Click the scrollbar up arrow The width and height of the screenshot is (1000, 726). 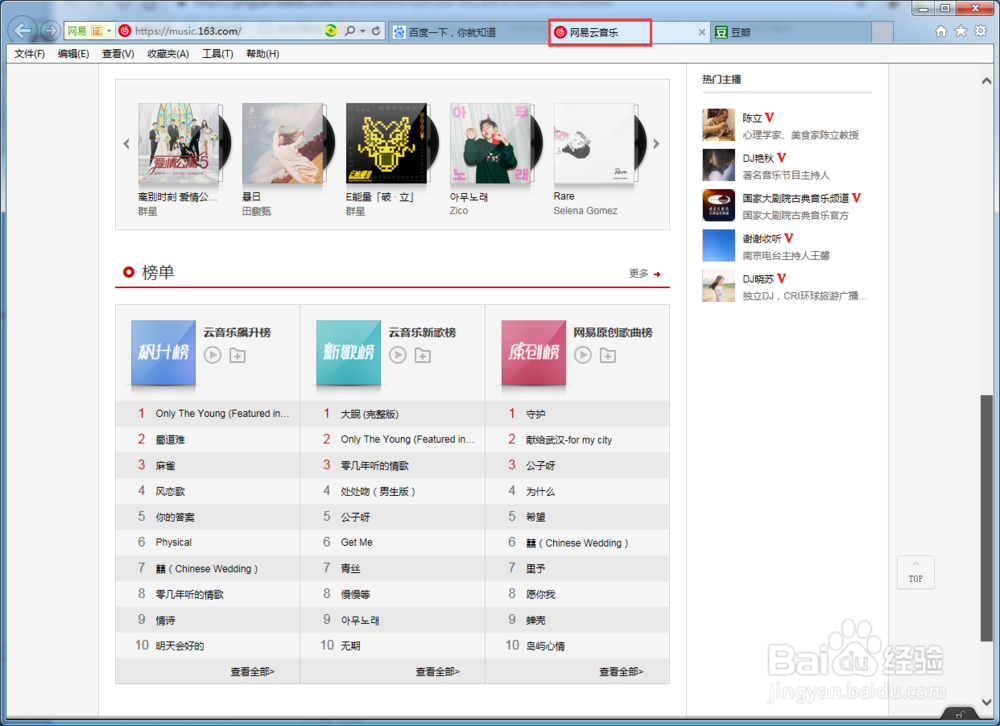[x=987, y=81]
